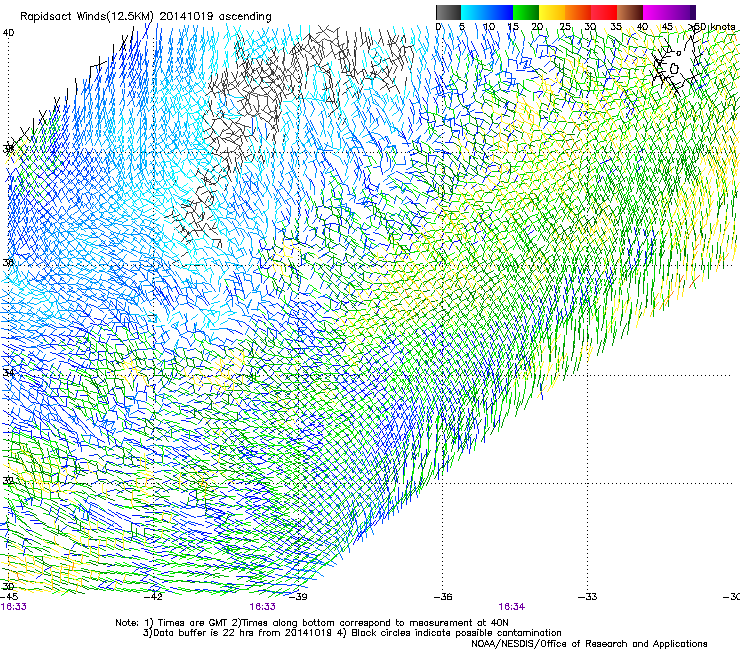Click the '32' latitude axis label
The height and width of the screenshot is (650, 740).
pyautogui.click(x=8, y=481)
